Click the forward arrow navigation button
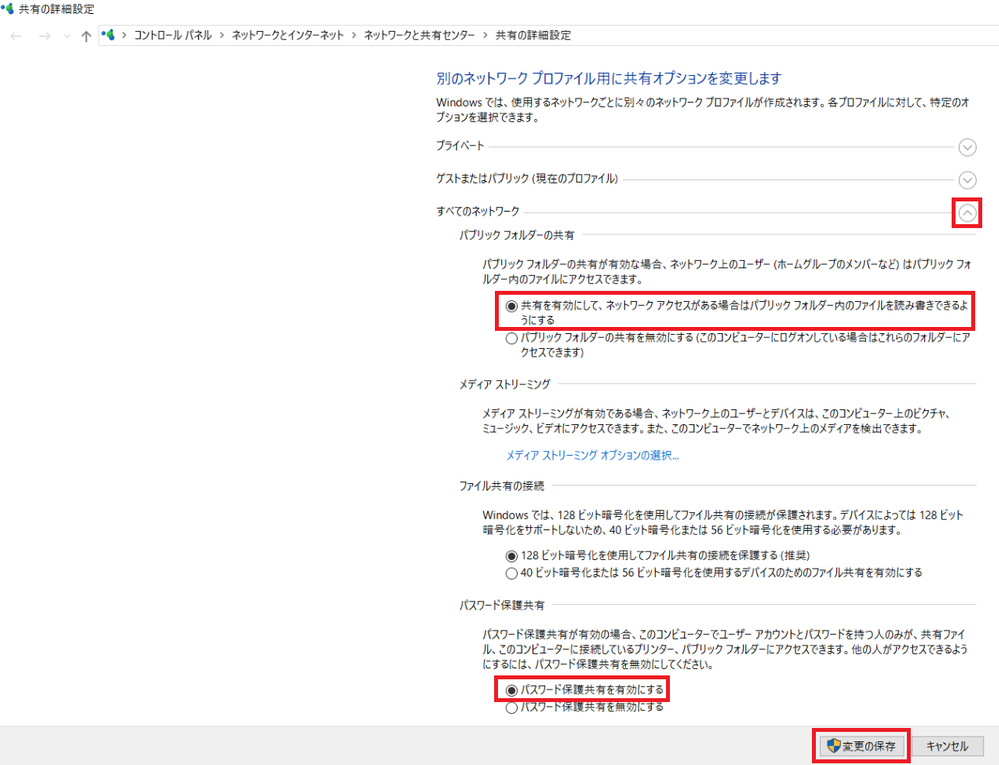The height and width of the screenshot is (765, 999). pyautogui.click(x=45, y=36)
